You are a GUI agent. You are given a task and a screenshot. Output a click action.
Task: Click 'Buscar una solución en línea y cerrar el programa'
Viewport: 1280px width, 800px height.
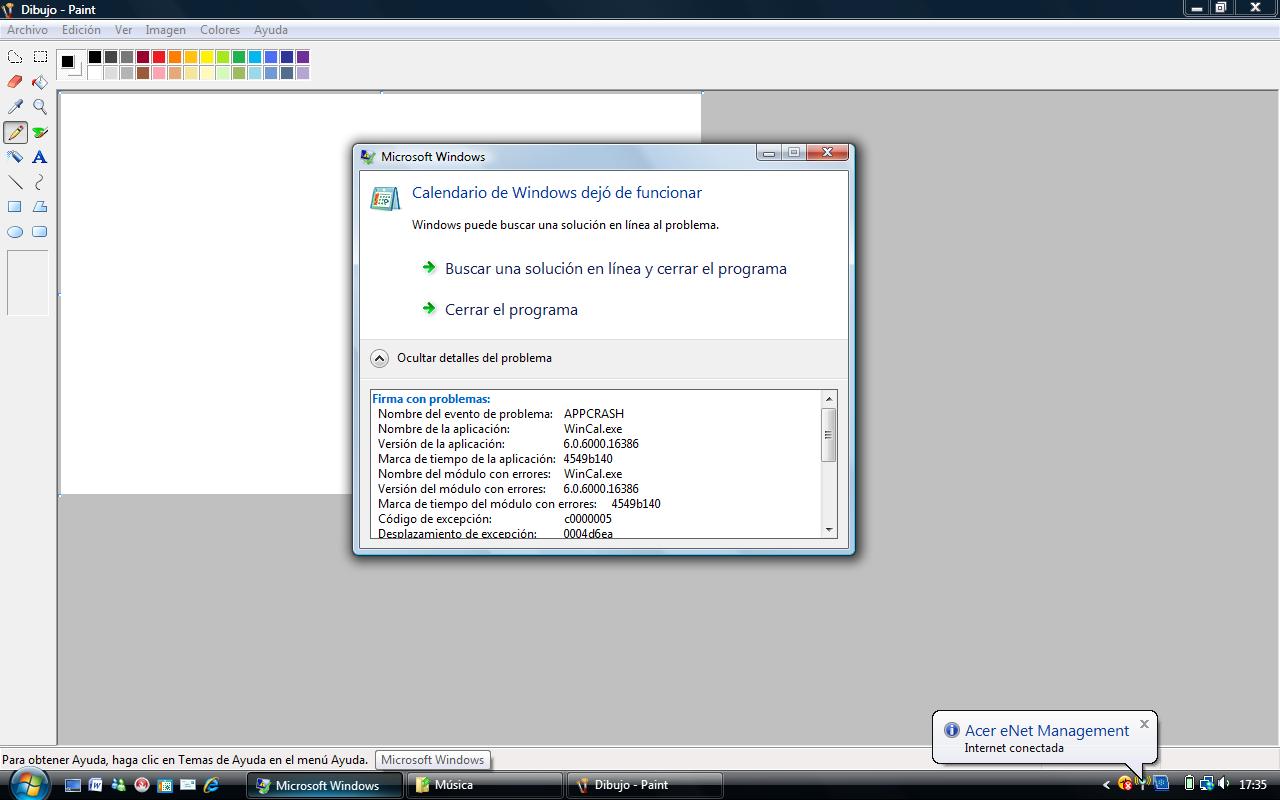pyautogui.click(x=615, y=269)
